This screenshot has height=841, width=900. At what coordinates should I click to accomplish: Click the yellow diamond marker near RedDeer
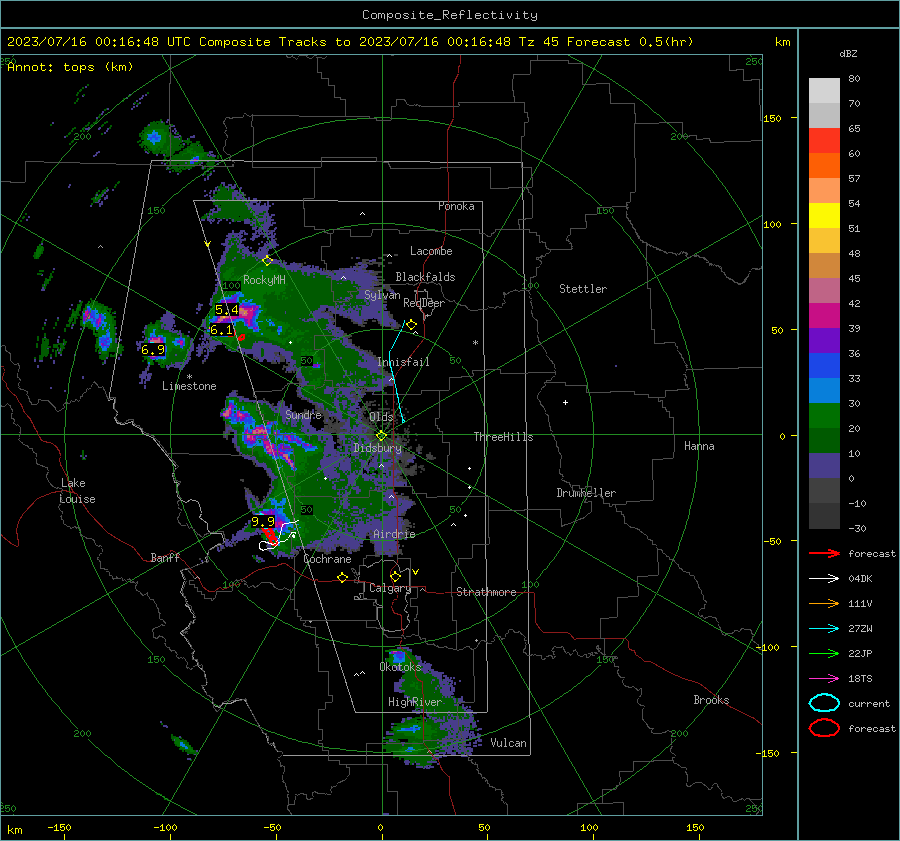tap(411, 325)
